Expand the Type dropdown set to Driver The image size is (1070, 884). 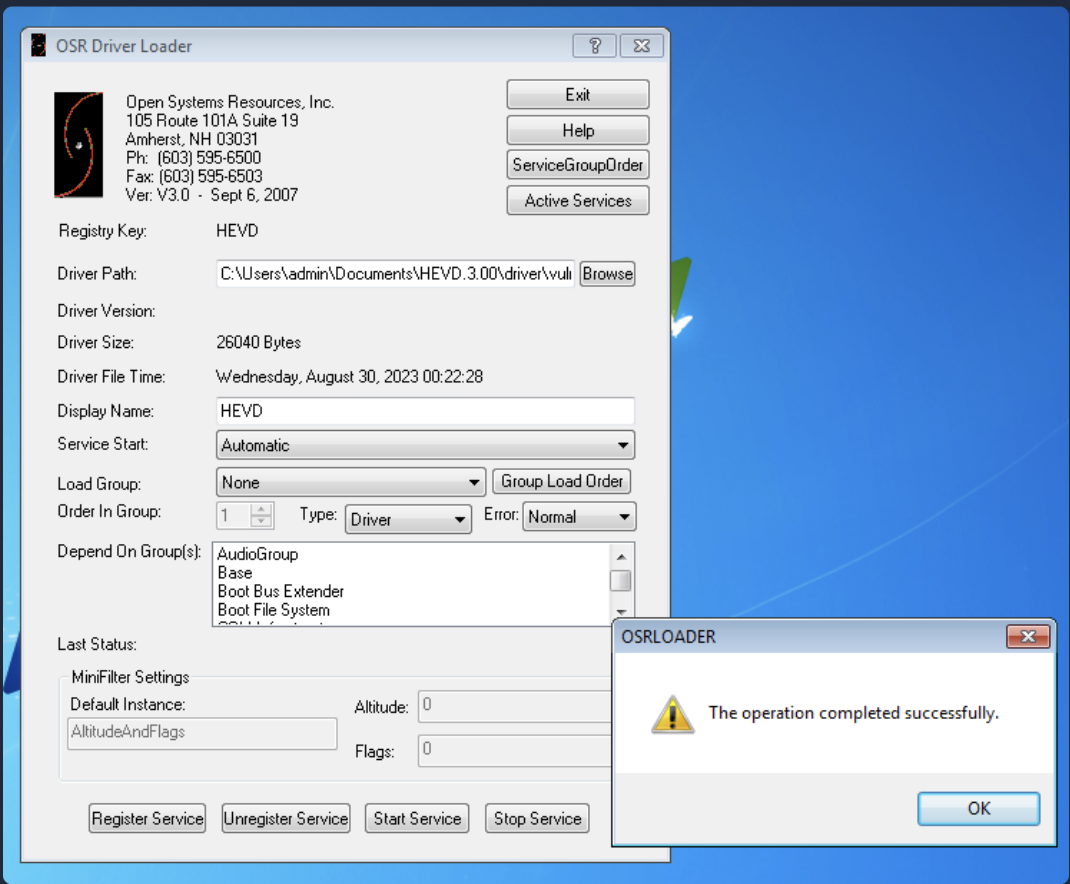459,519
